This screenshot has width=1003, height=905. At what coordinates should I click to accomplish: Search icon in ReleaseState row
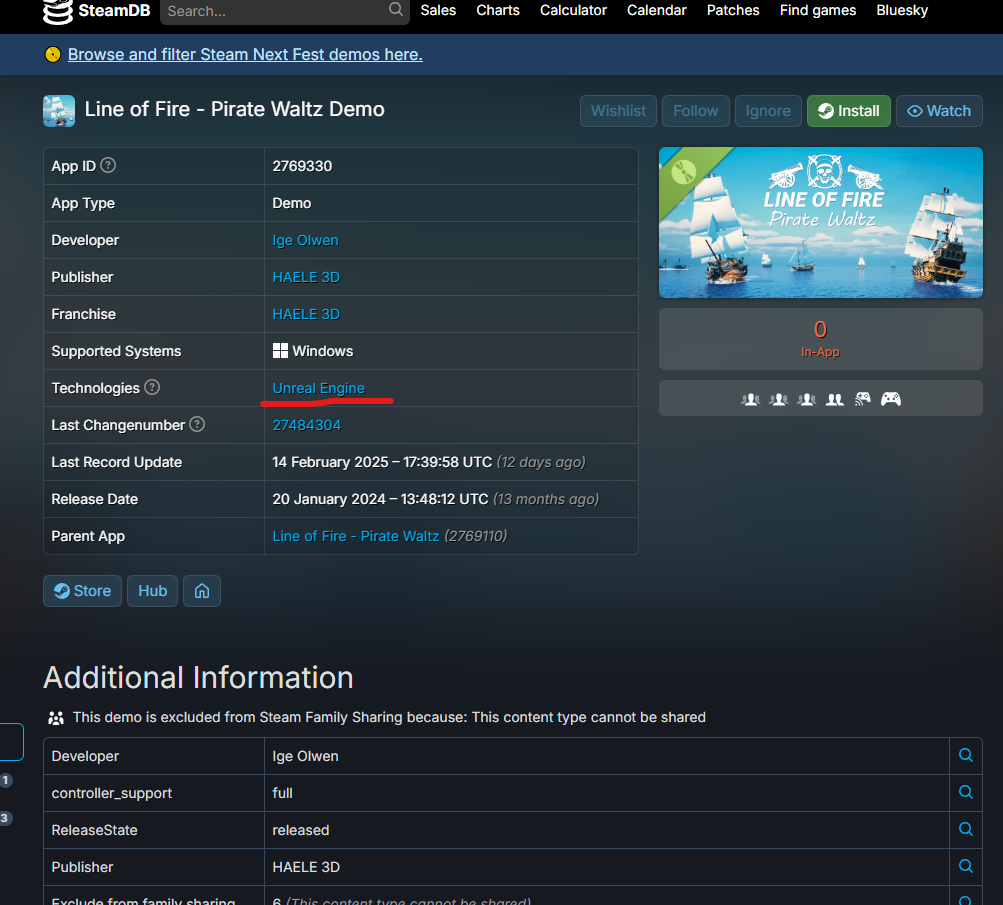click(966, 830)
